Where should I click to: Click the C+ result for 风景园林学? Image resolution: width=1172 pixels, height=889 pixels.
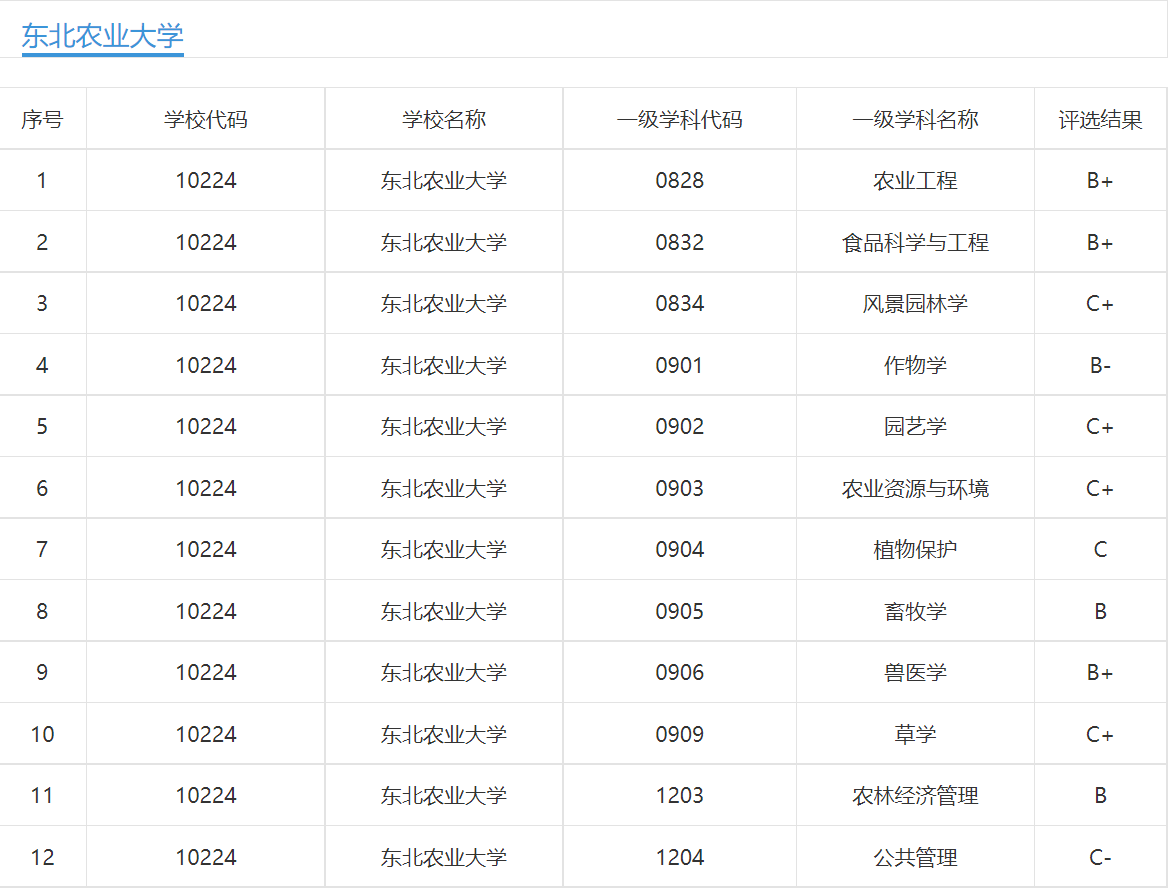[1100, 304]
